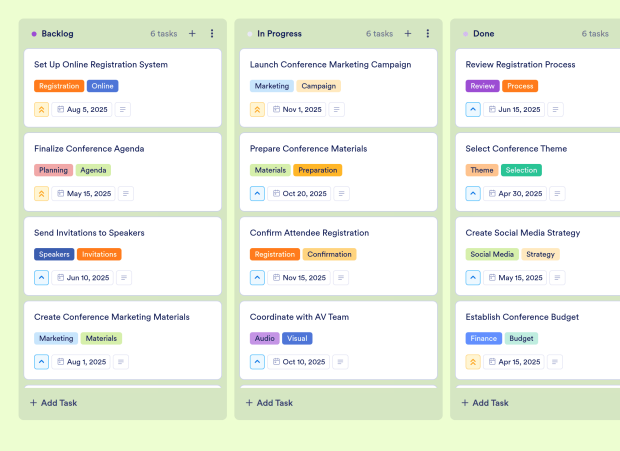Open the Apr 30, 2025 due date picker

513,194
